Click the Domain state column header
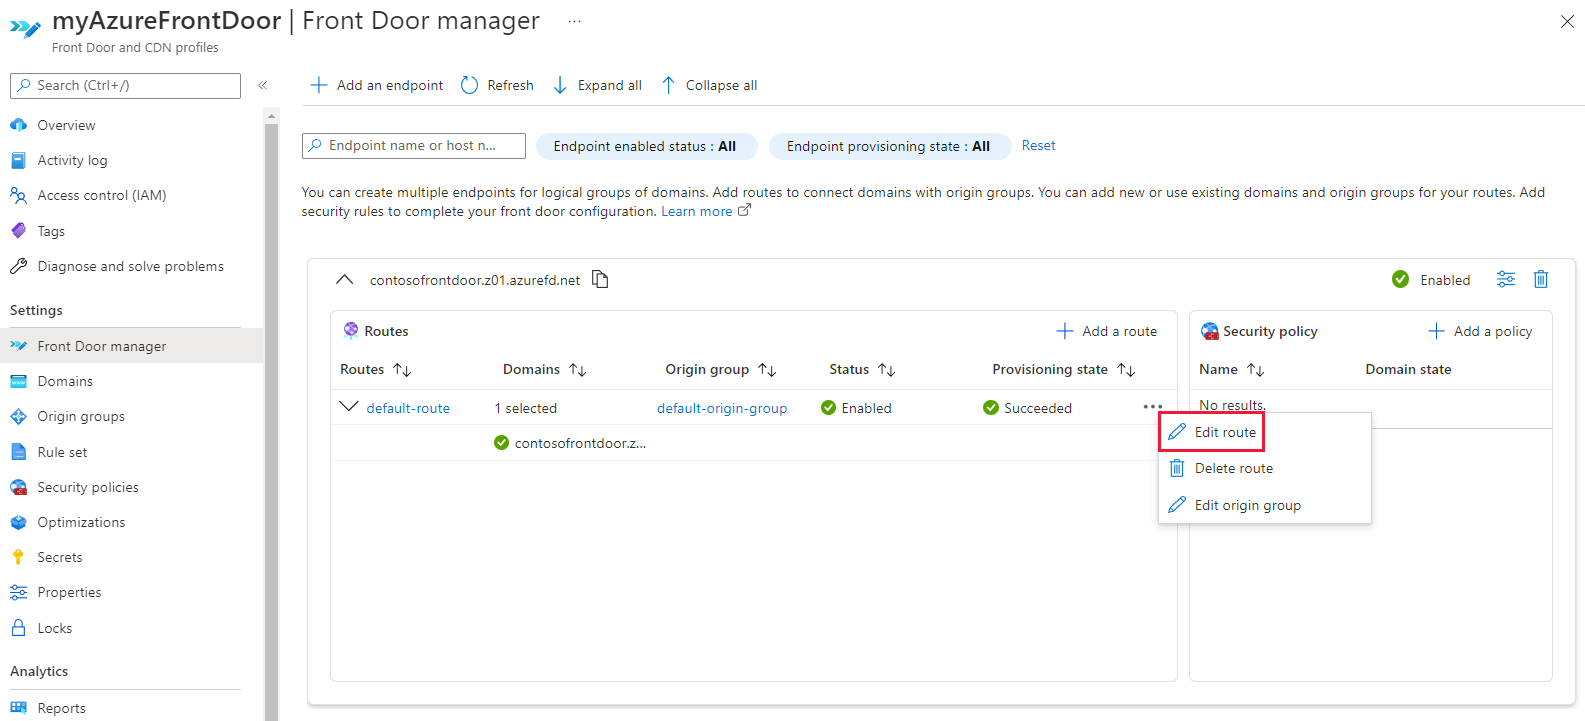 pos(1408,369)
